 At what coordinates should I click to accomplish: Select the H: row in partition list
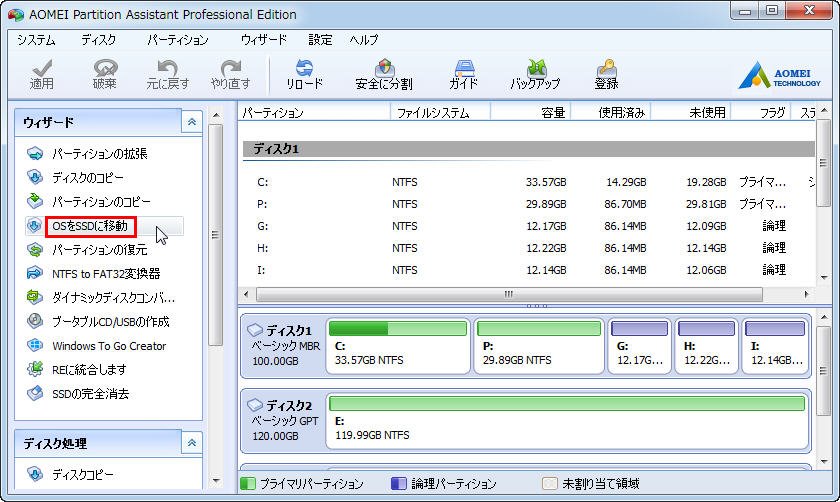pos(527,248)
